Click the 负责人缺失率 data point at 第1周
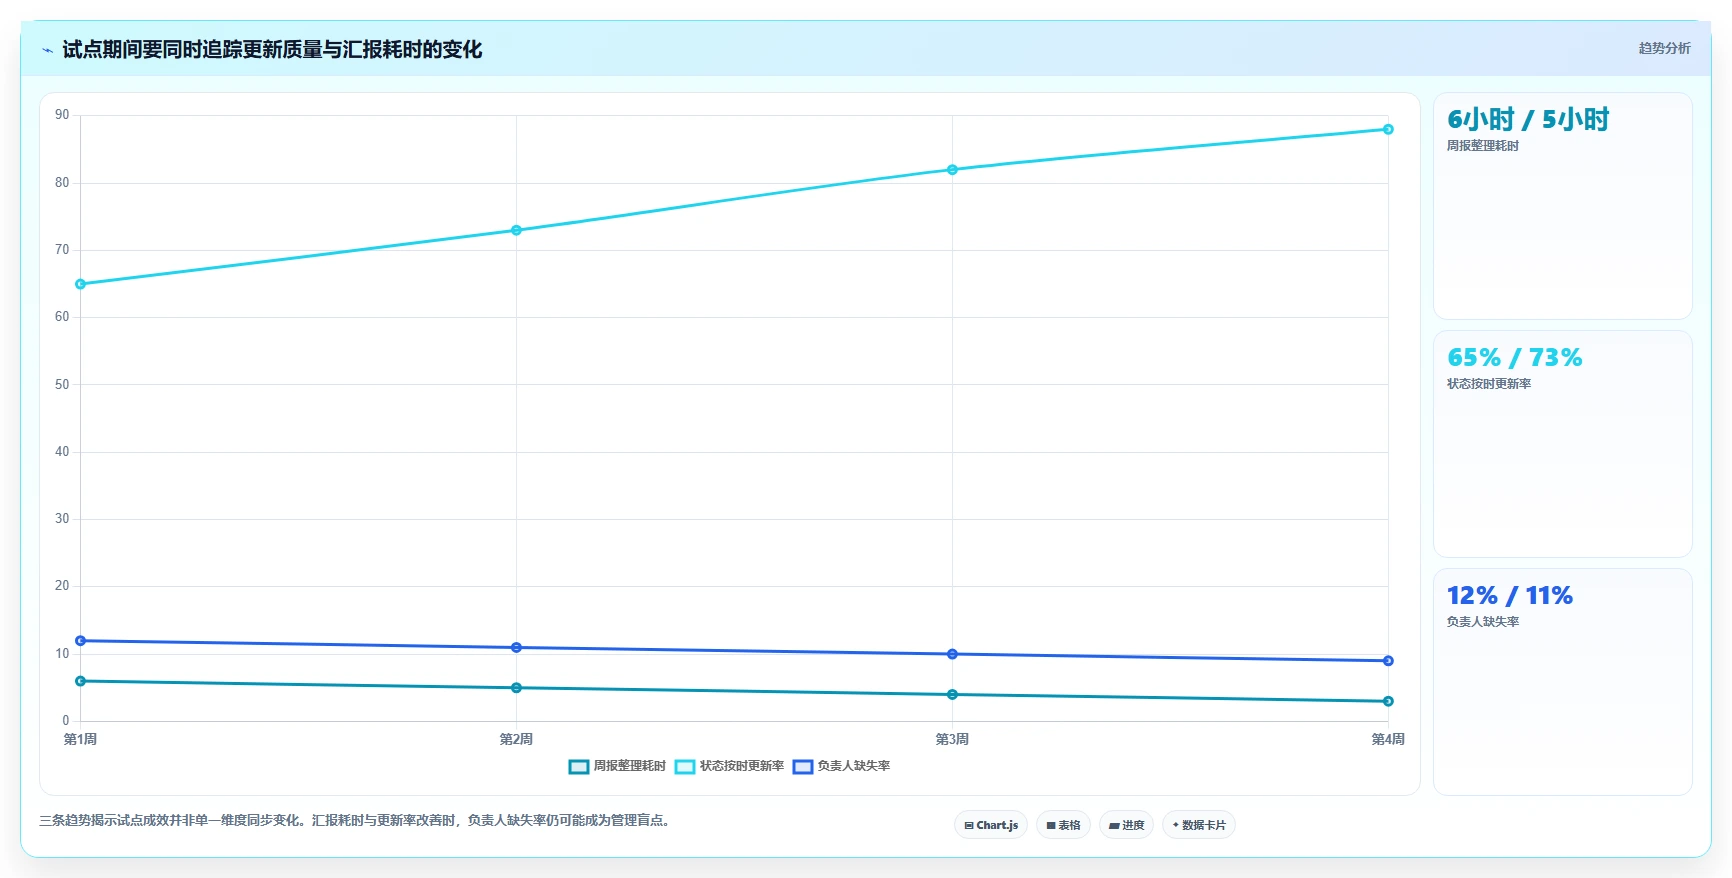This screenshot has height=878, width=1732. pyautogui.click(x=81, y=641)
